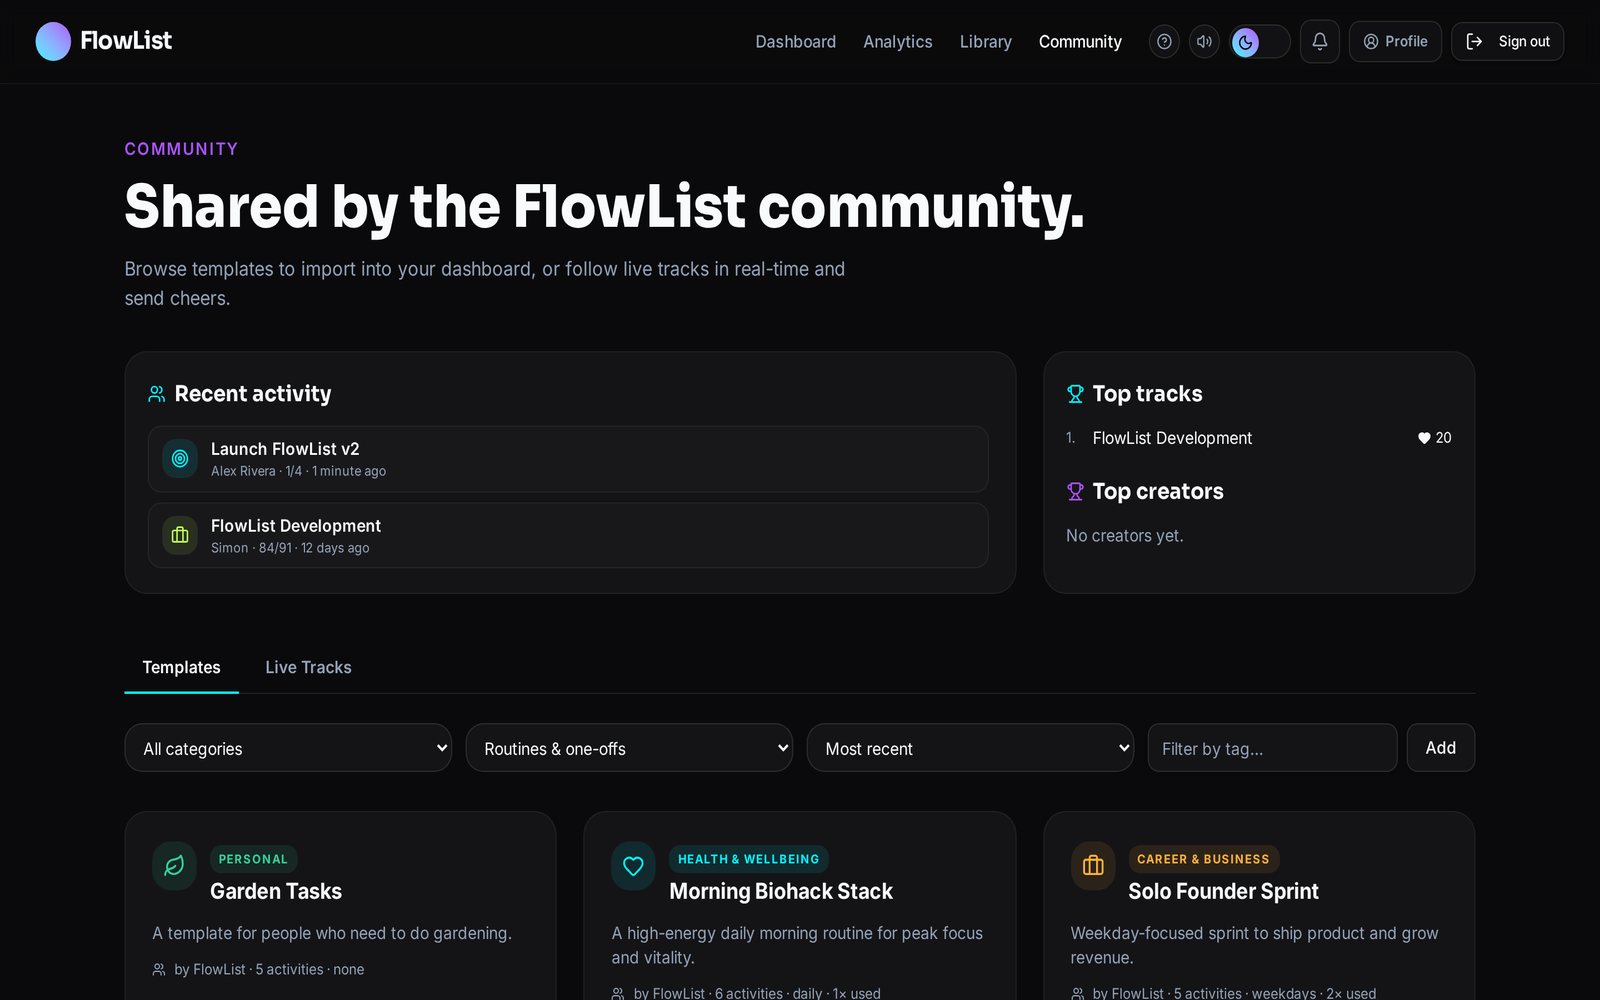Click the PERSONAL category badge
This screenshot has width=1600, height=1000.
253,859
